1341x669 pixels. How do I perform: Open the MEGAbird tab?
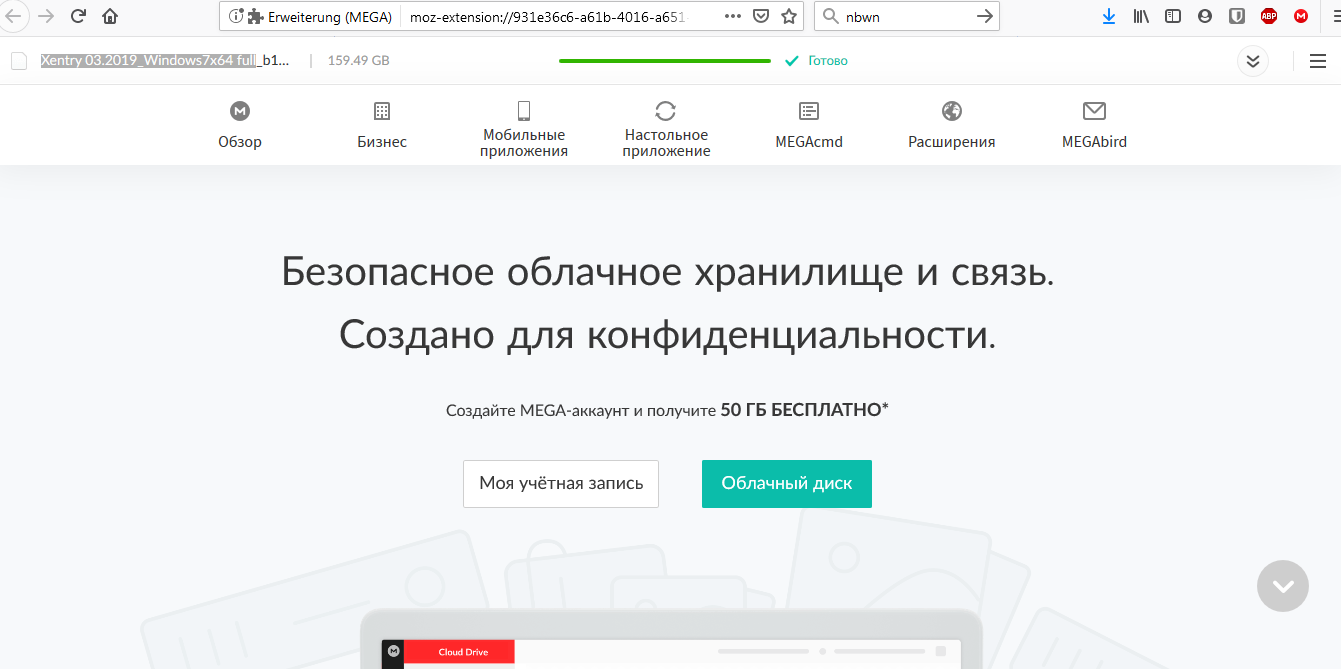click(1094, 126)
